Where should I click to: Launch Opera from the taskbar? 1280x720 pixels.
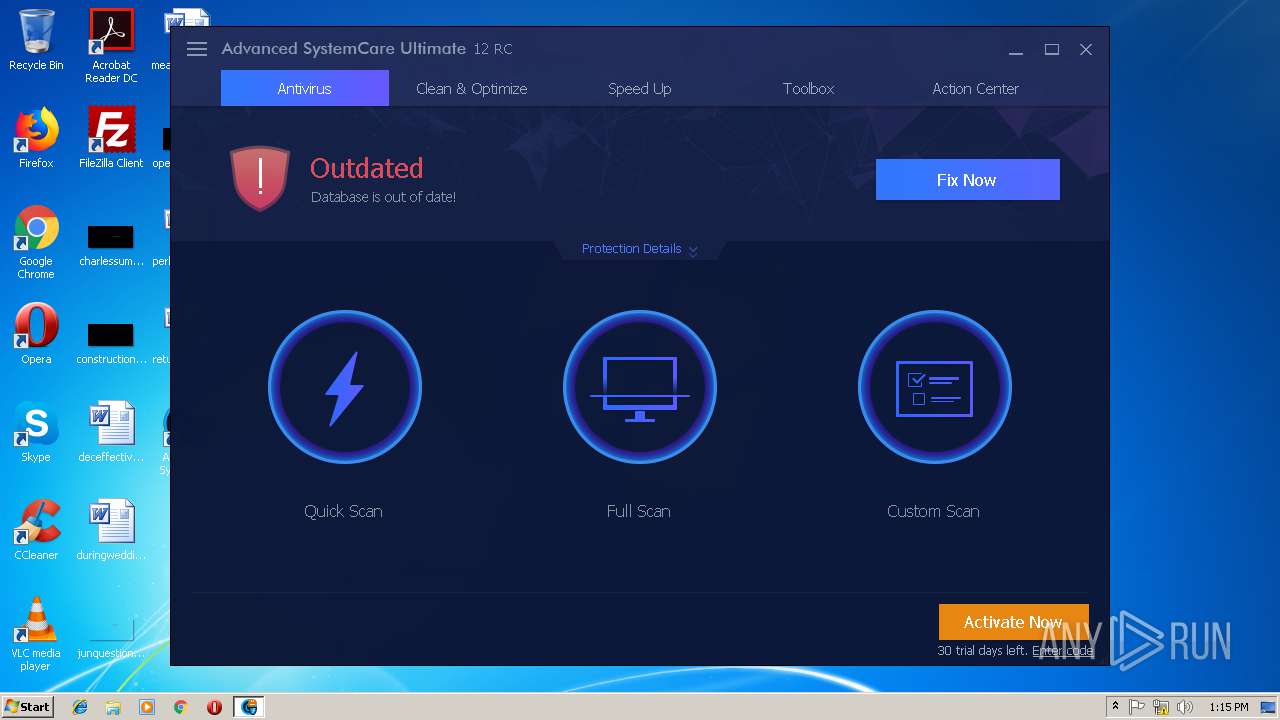214,707
